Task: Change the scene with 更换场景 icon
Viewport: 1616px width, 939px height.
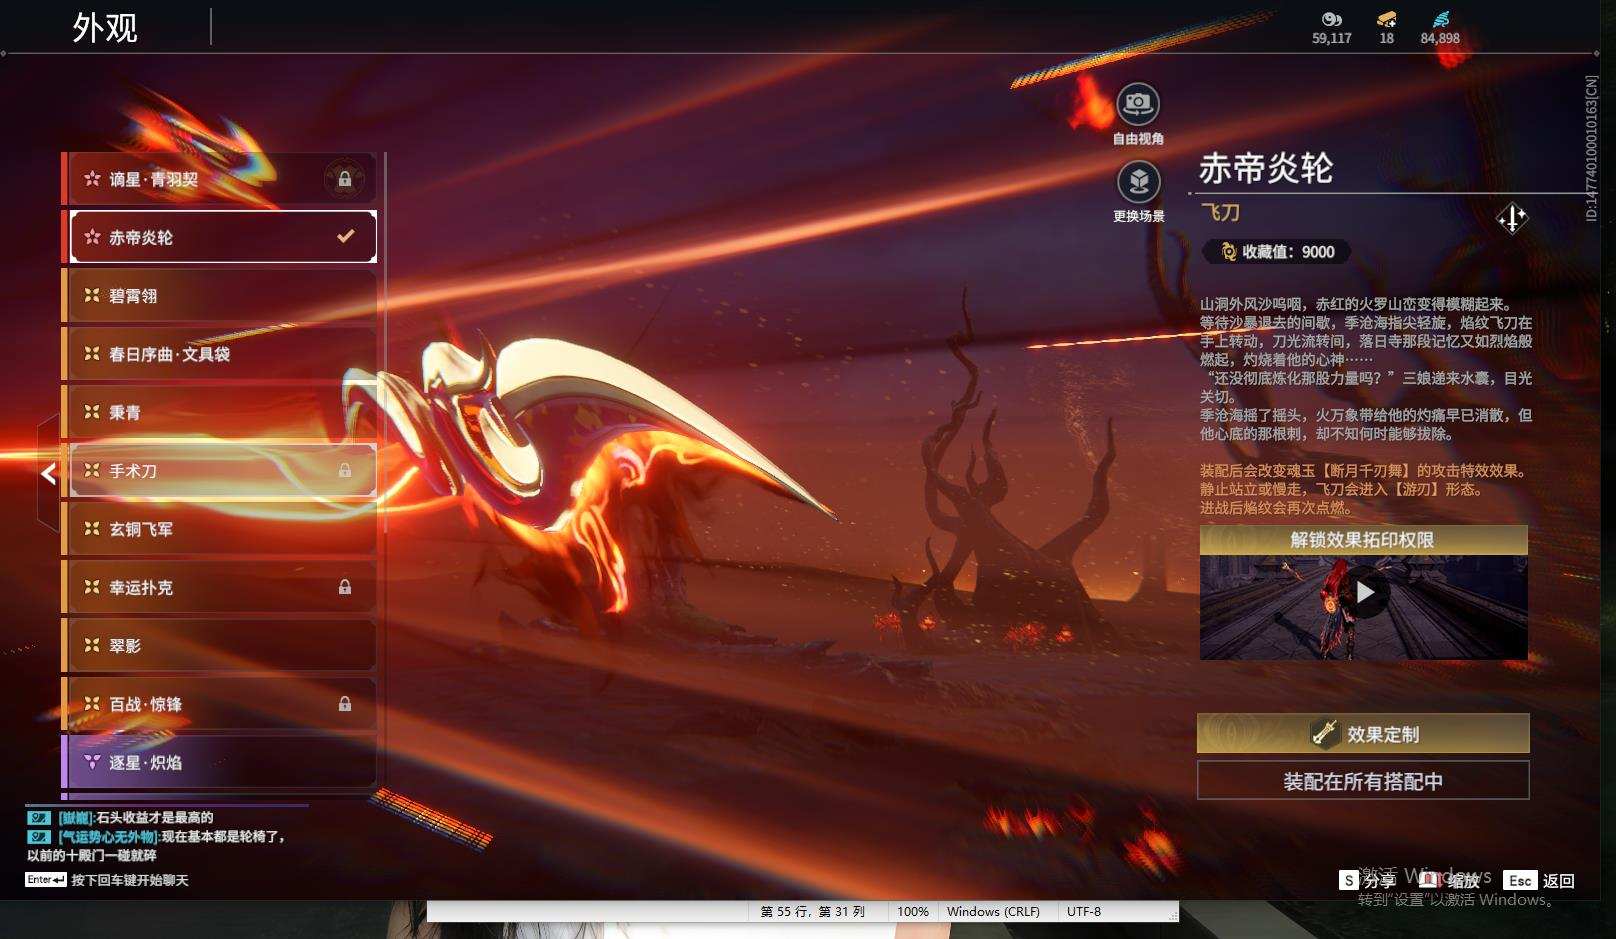Action: pos(1138,182)
